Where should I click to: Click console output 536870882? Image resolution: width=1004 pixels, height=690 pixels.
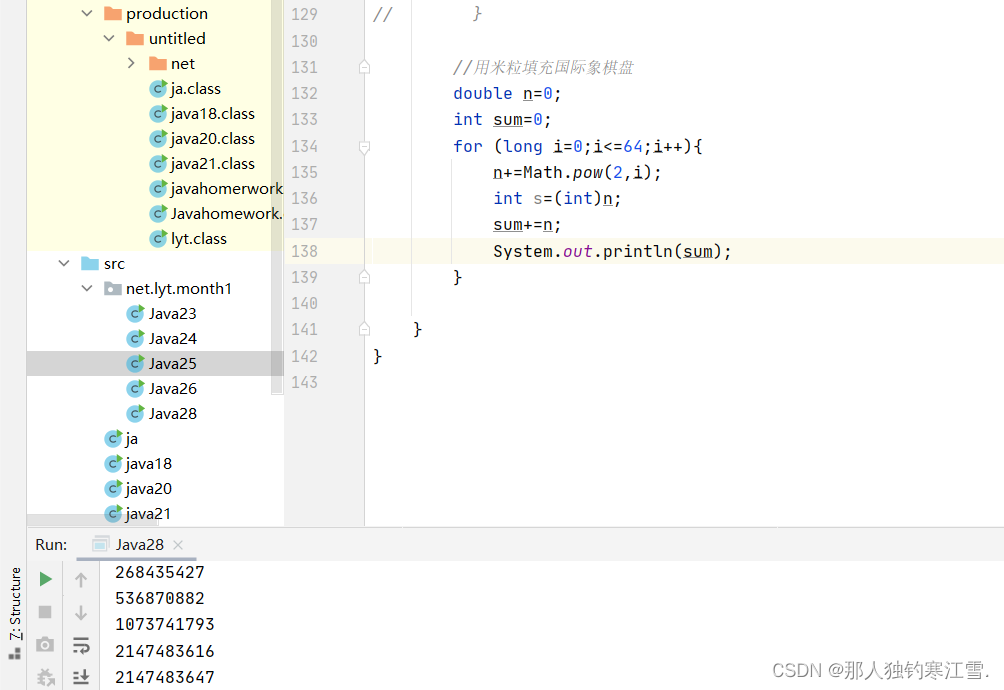[x=160, y=598]
